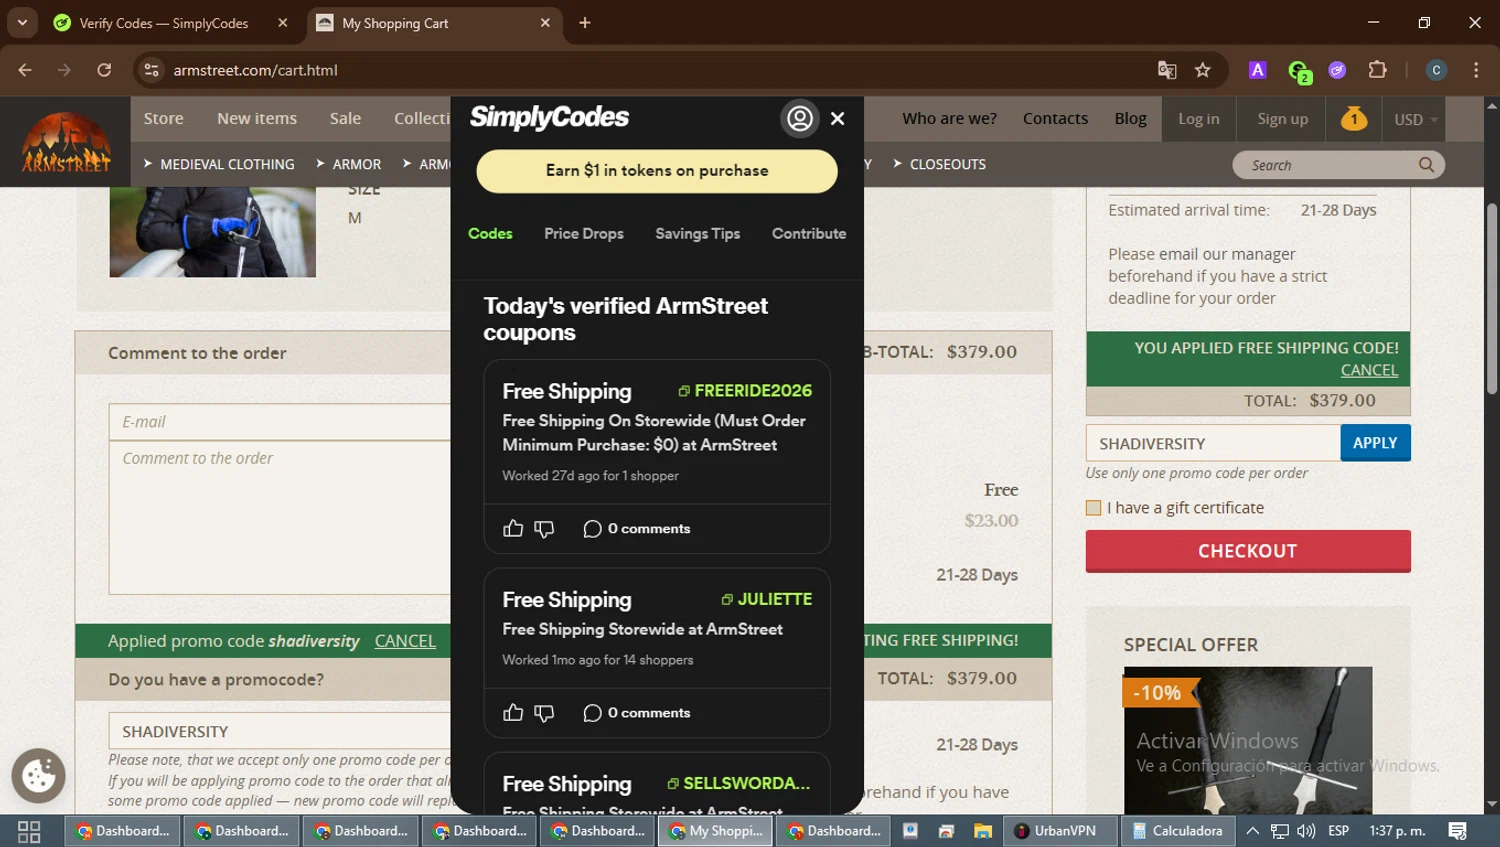Reload the cart page
This screenshot has width=1500, height=847.
click(104, 70)
